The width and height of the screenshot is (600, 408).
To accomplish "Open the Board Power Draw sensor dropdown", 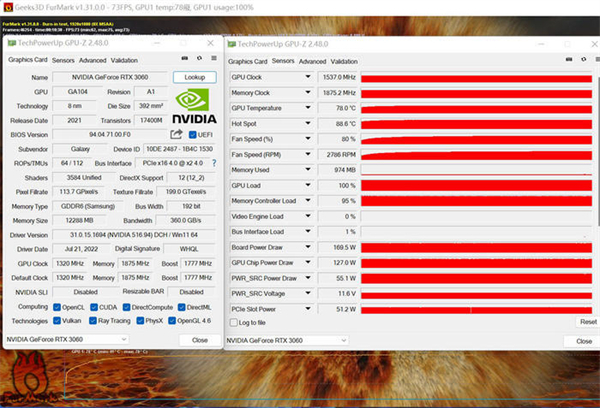I will [x=308, y=247].
